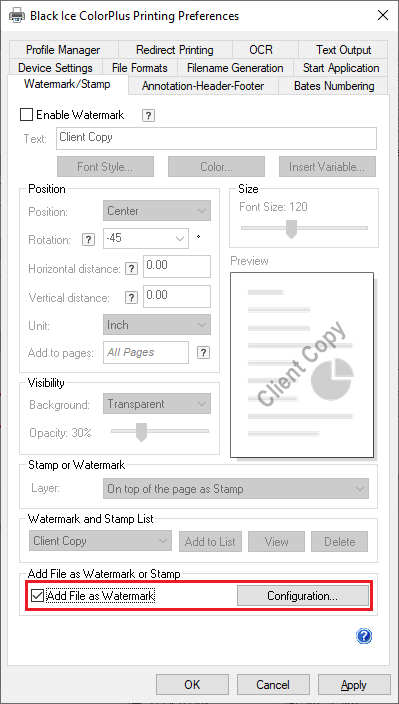Go to the Device Settings tab
The width and height of the screenshot is (399, 704).
click(x=55, y=68)
